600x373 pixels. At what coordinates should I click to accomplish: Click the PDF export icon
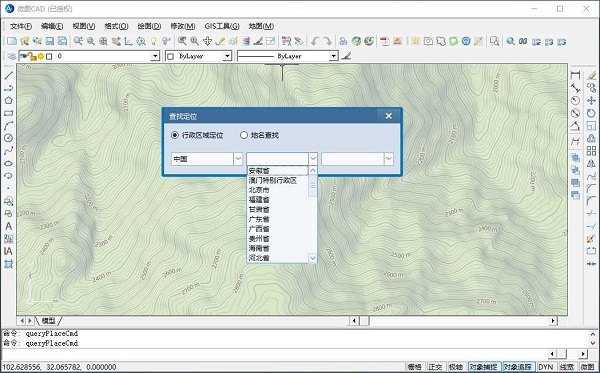(x=385, y=41)
